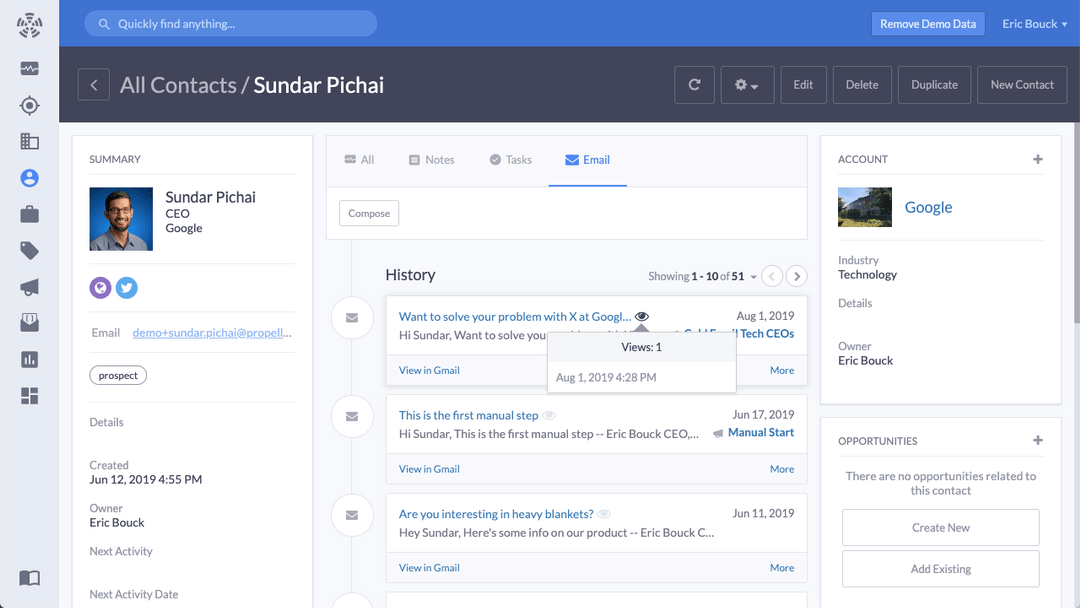This screenshot has height=608, width=1080.
Task: Toggle the eye icon on the heavy blankets email
Action: 603,513
